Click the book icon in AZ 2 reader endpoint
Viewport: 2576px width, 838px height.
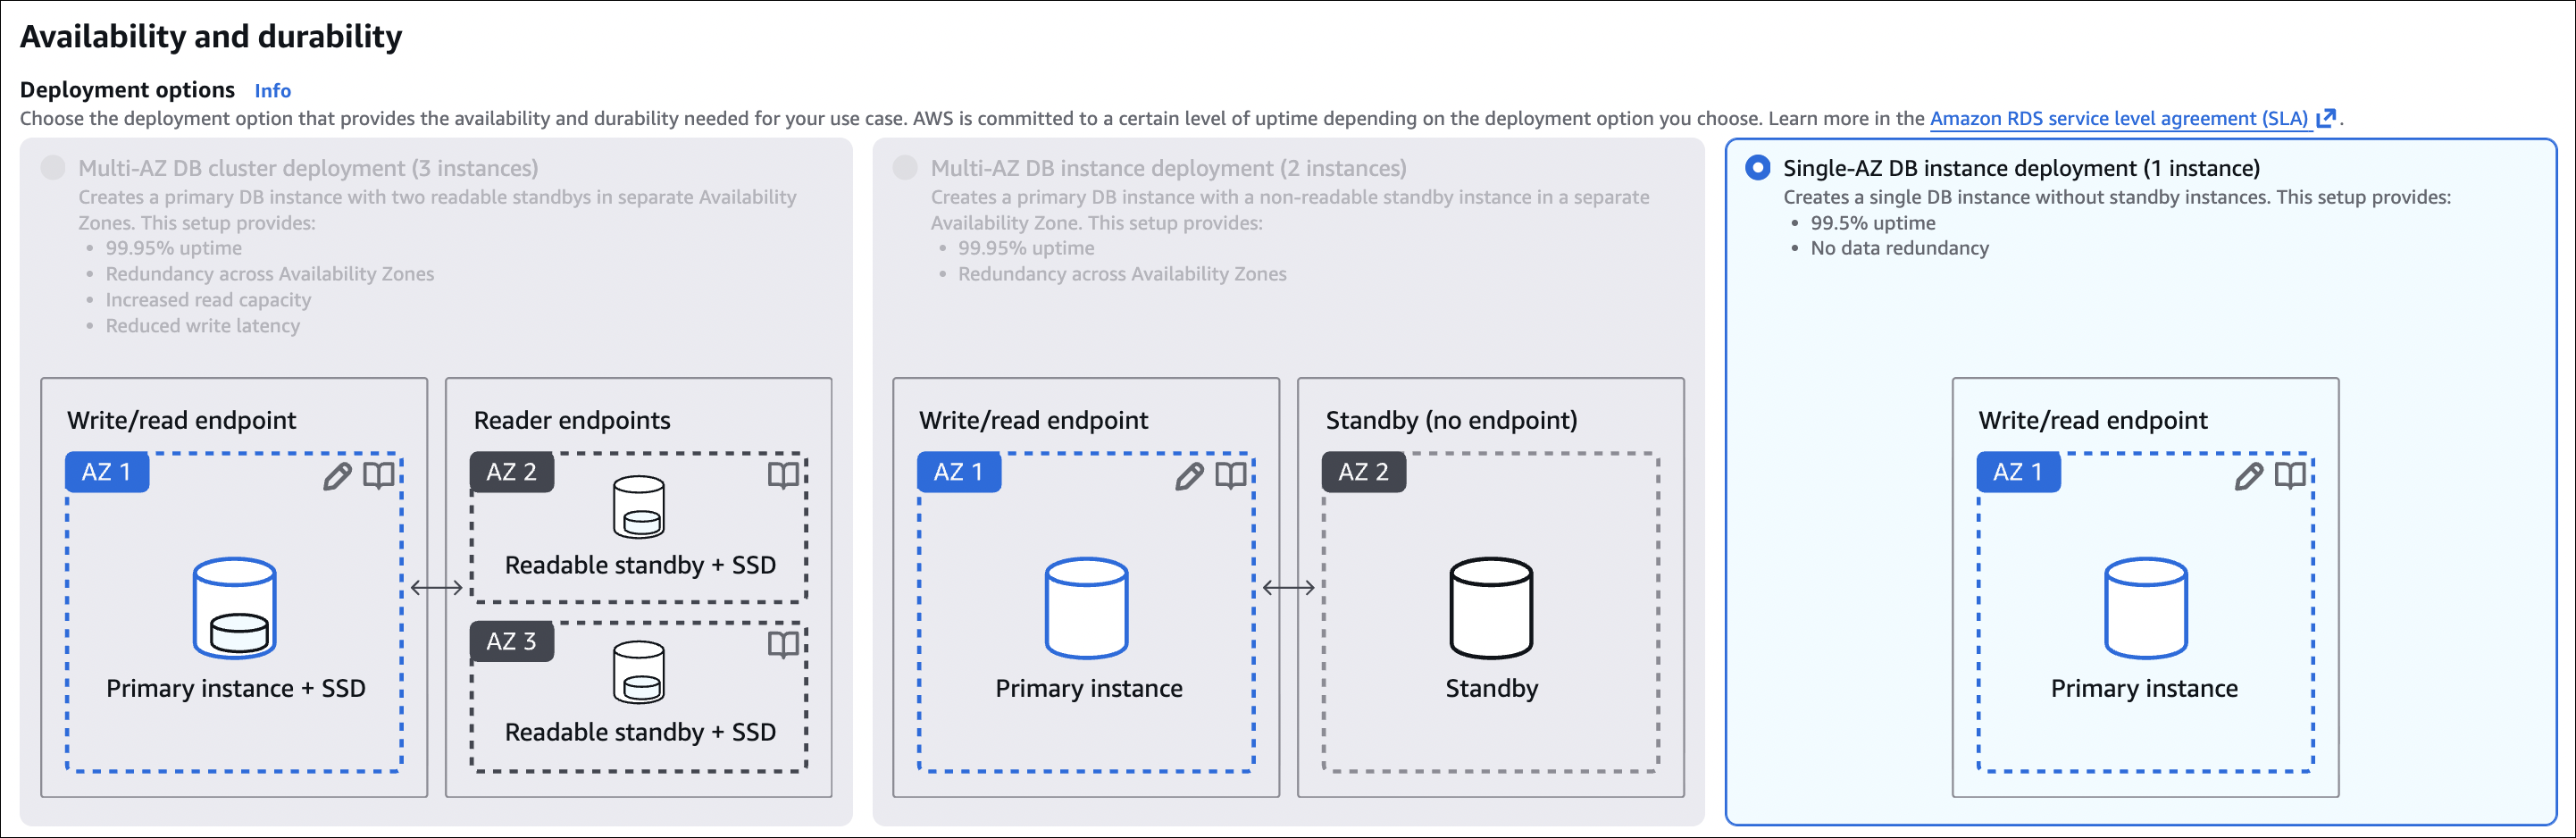783,475
